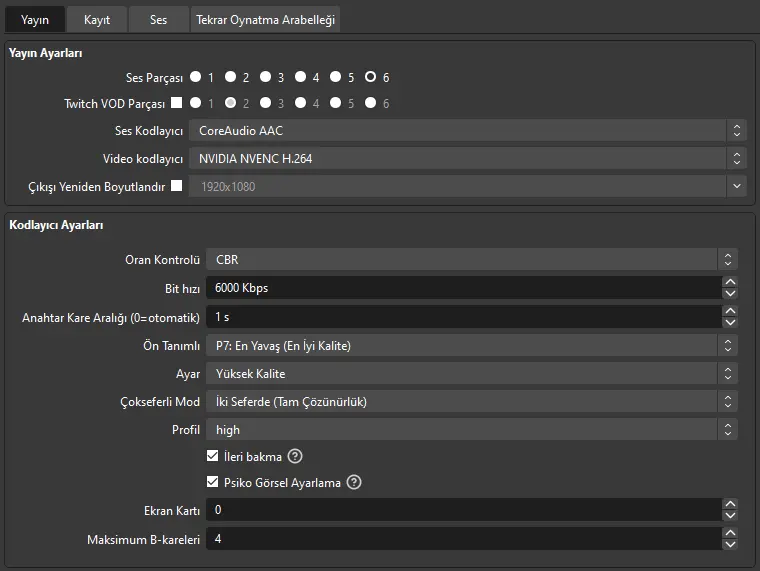
Task: Open the Tekrar Oynatma Arabelleği tab
Action: click(265, 19)
